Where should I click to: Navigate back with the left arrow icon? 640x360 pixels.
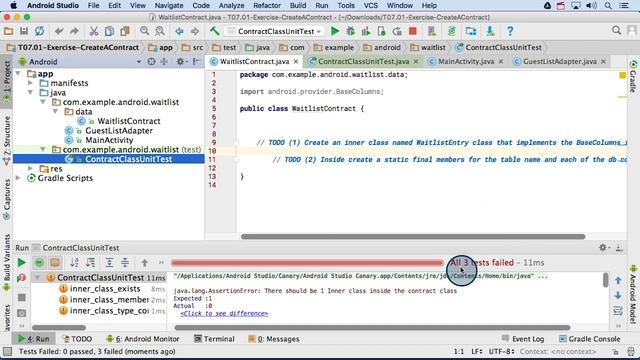[x=179, y=31]
